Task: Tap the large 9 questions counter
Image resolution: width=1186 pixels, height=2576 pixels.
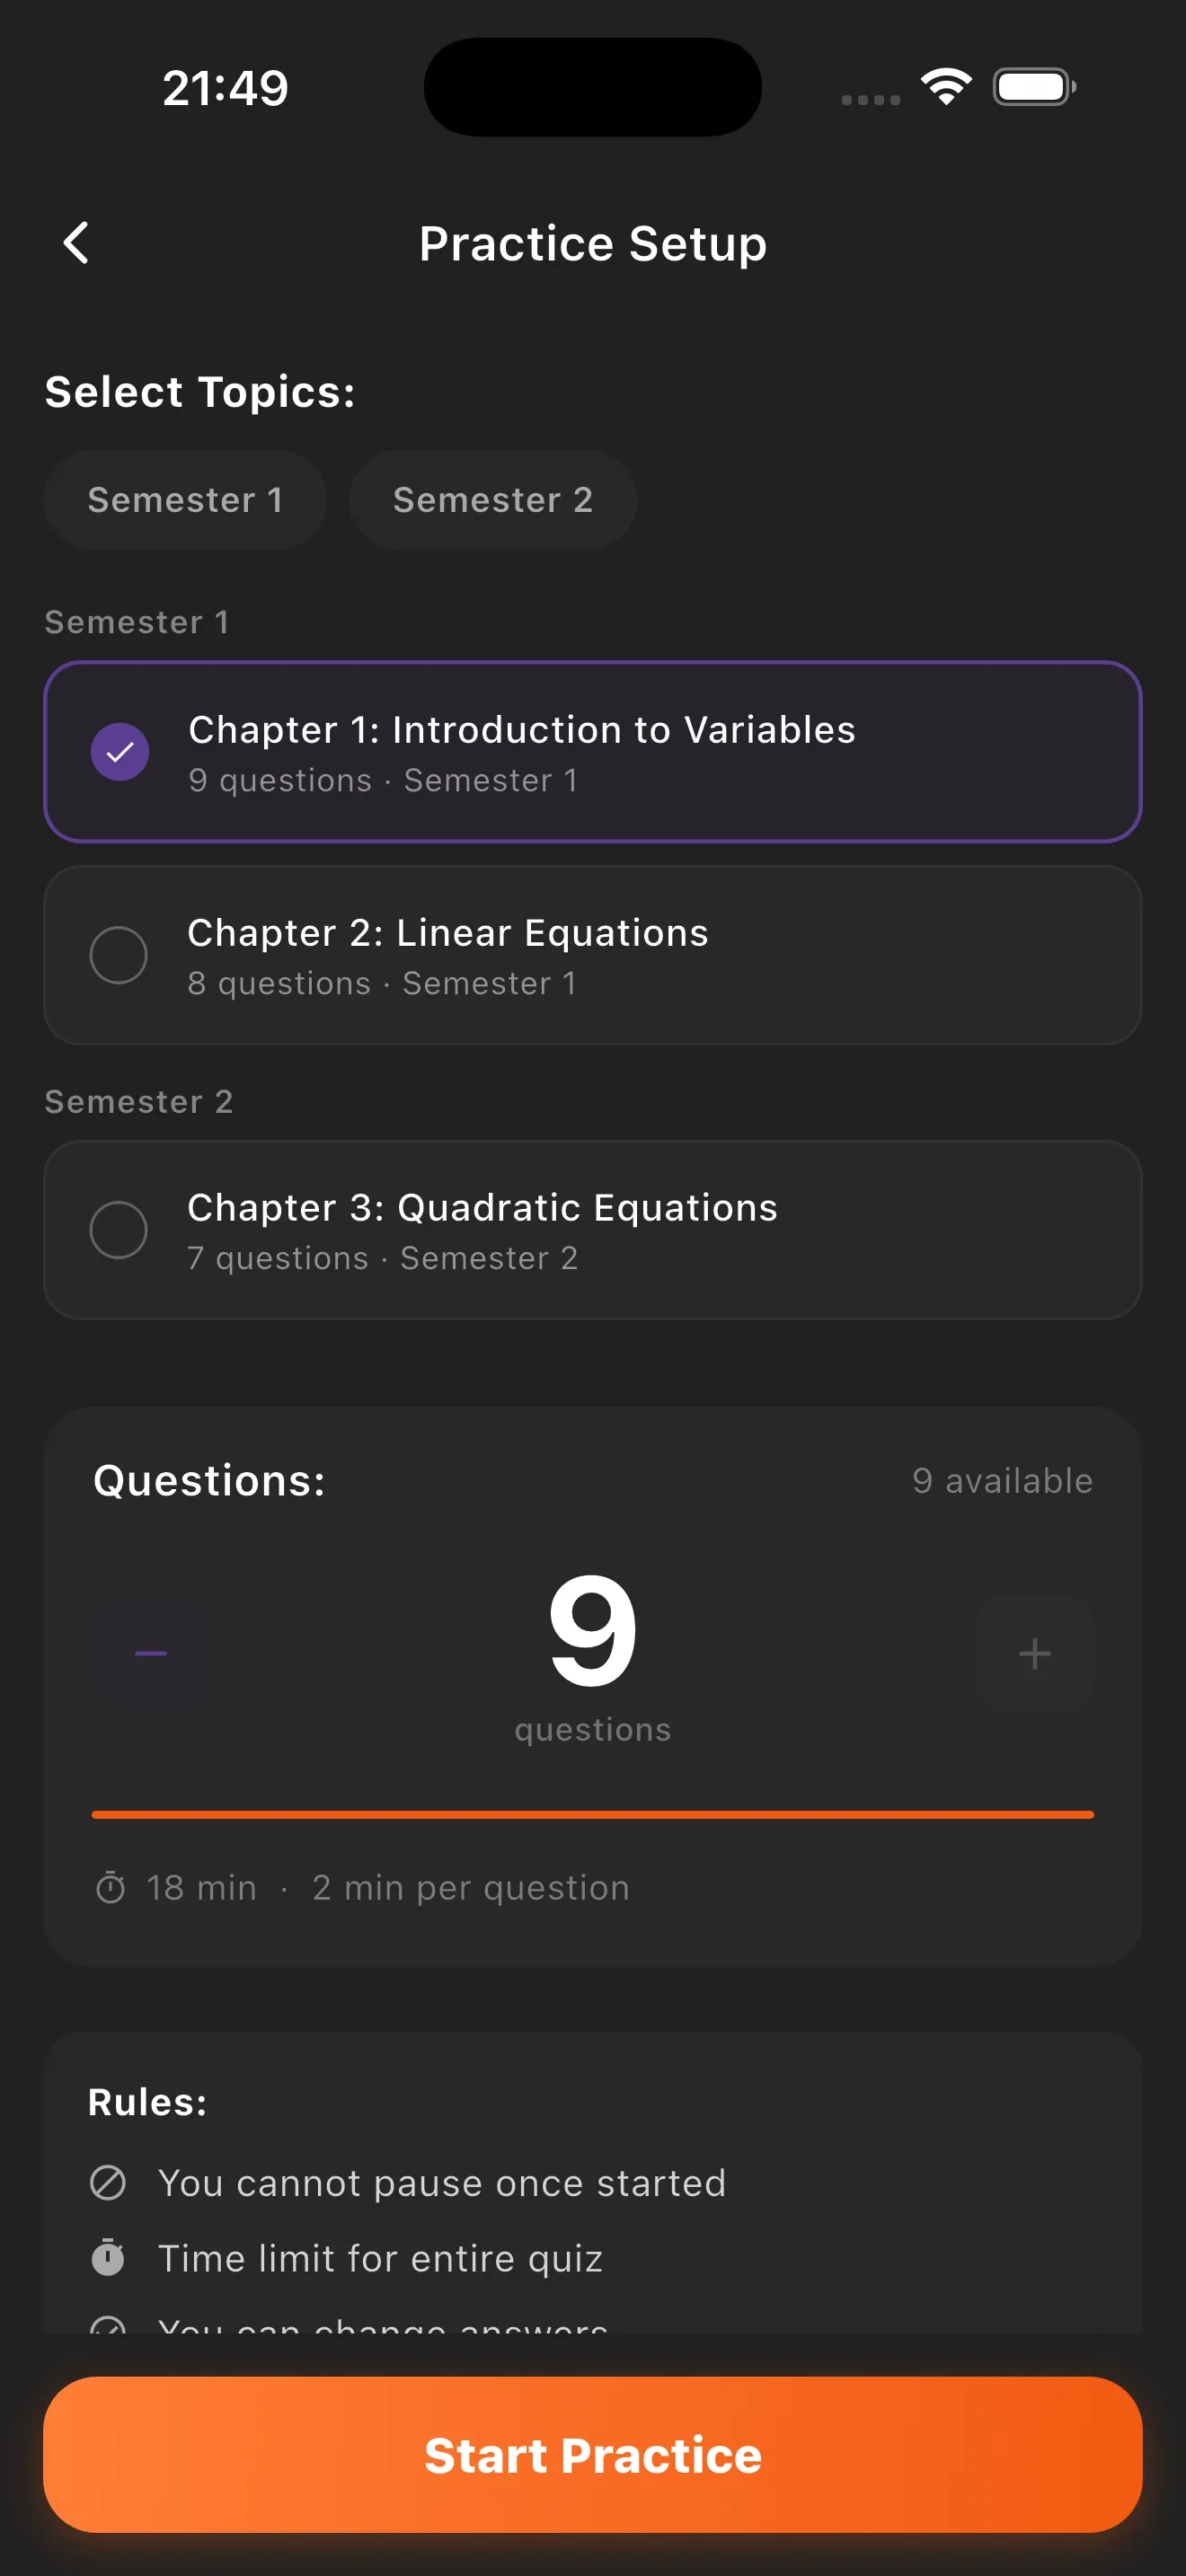Action: click(593, 1630)
